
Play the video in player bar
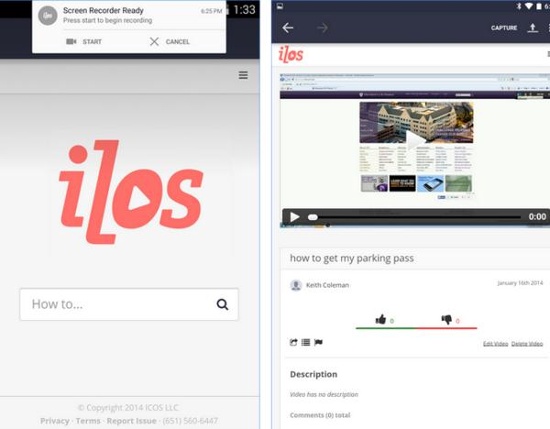click(x=295, y=217)
